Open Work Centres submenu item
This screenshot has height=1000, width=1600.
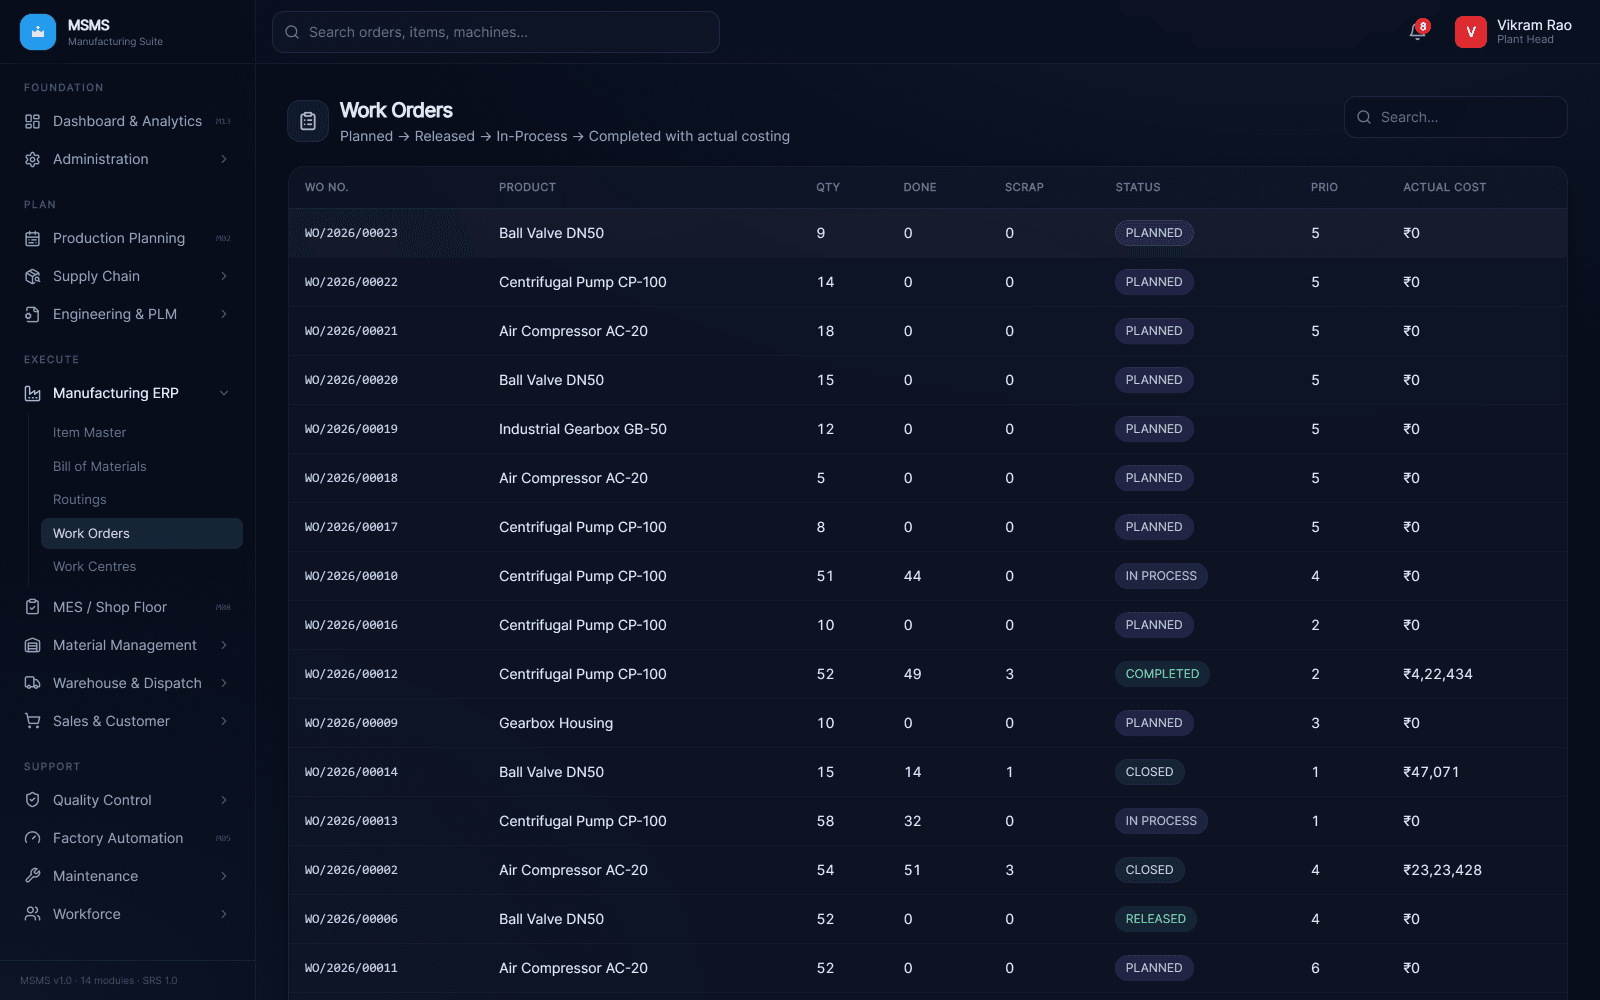141,567
